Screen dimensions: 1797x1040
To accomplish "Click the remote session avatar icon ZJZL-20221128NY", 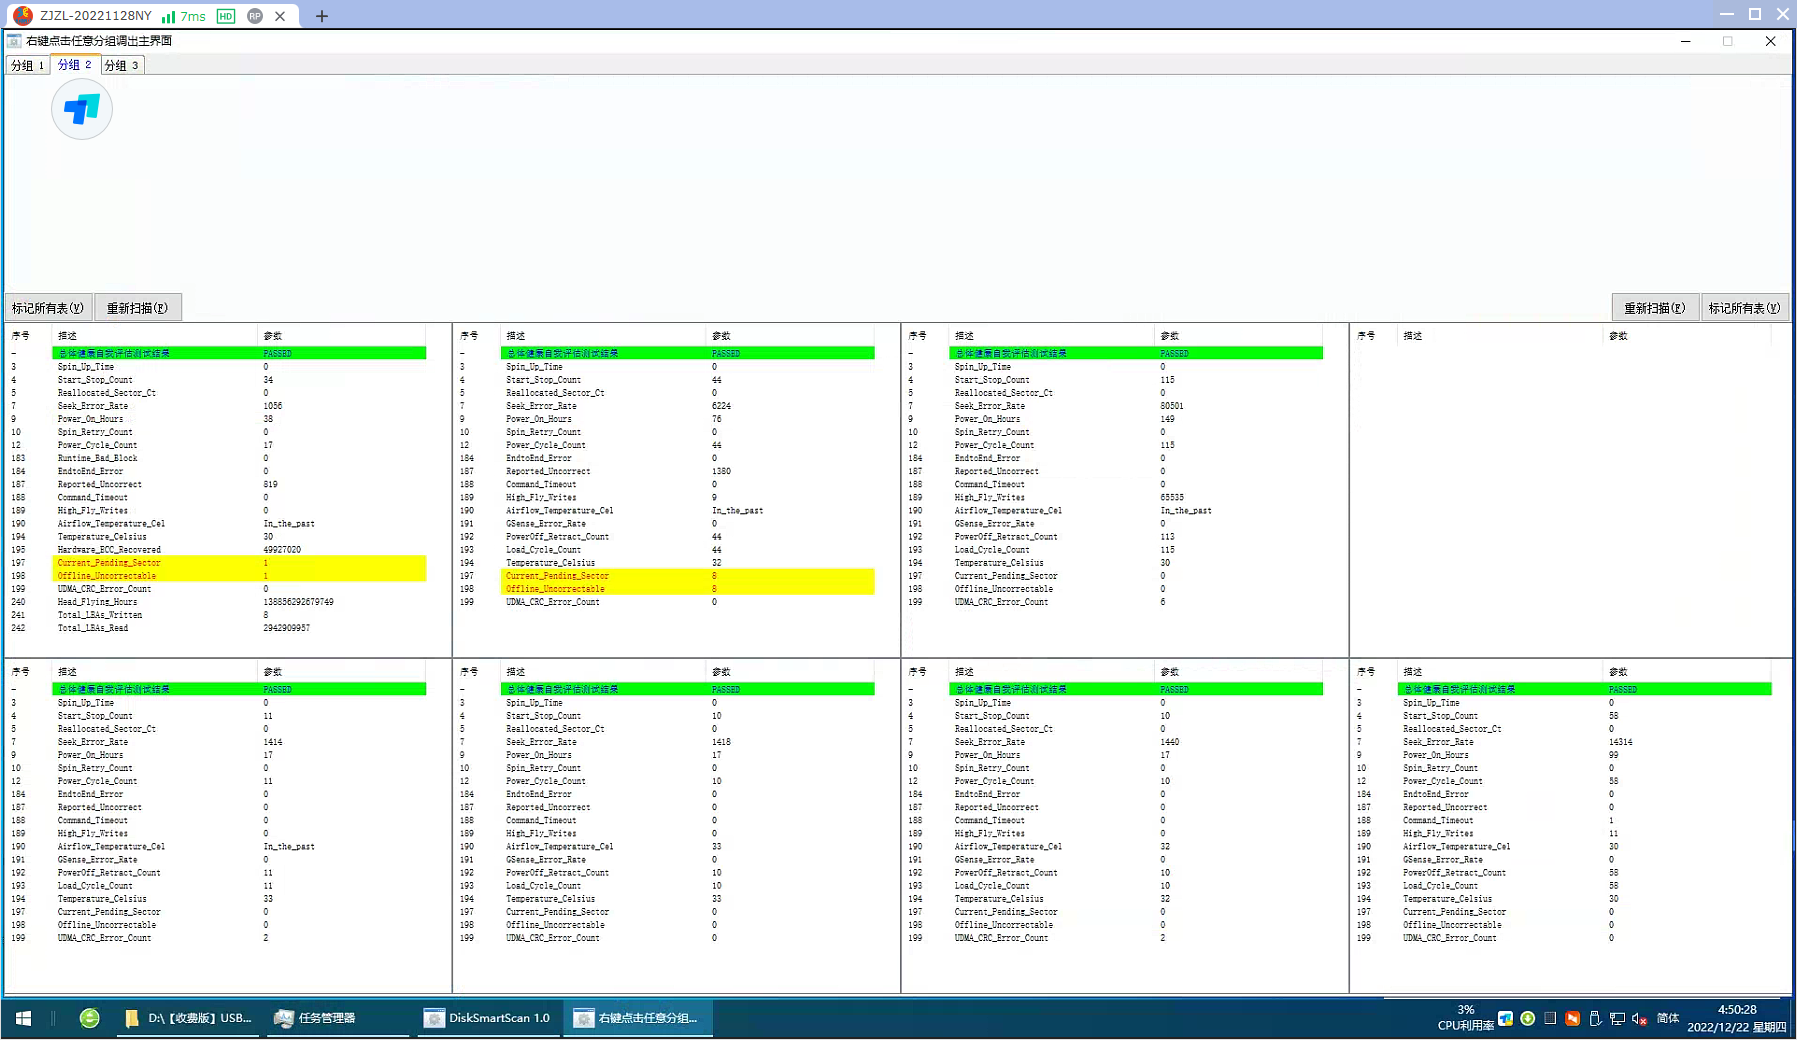I will [x=22, y=16].
